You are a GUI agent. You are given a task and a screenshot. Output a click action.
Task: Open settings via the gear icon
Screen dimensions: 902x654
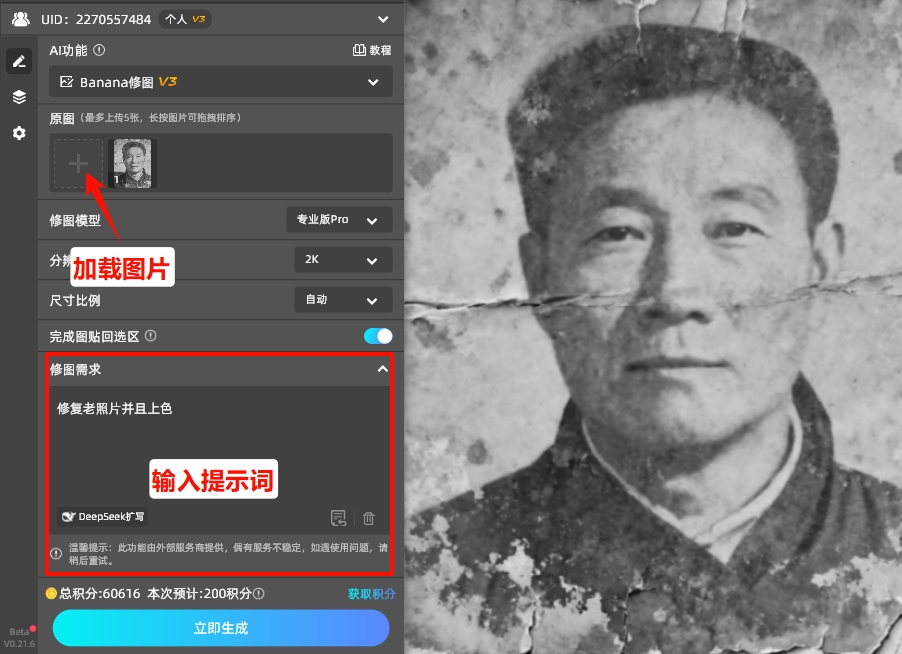pos(18,133)
